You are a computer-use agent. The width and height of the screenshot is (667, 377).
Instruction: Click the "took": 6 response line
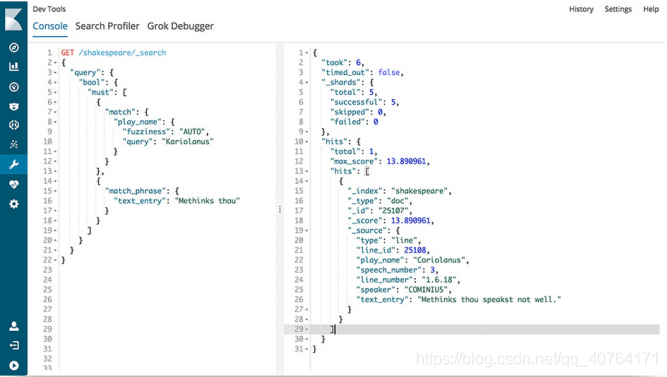(342, 63)
